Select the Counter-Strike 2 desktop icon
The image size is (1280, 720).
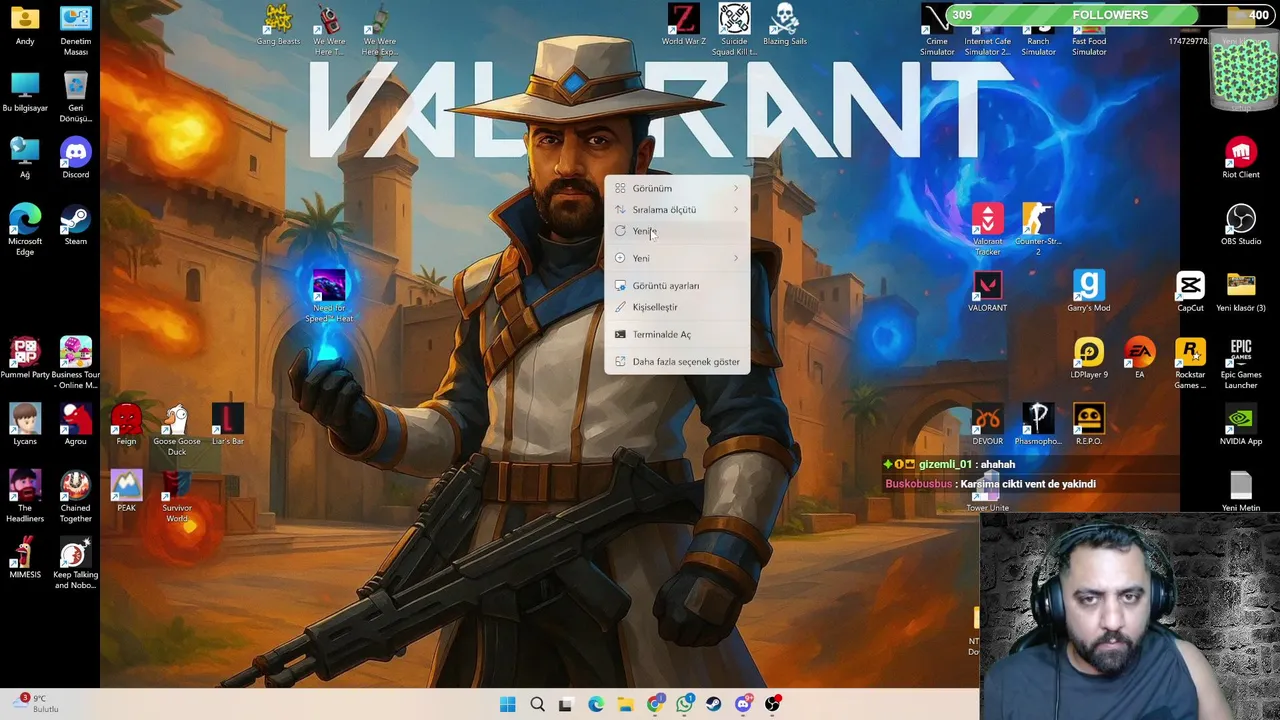pyautogui.click(x=1038, y=230)
